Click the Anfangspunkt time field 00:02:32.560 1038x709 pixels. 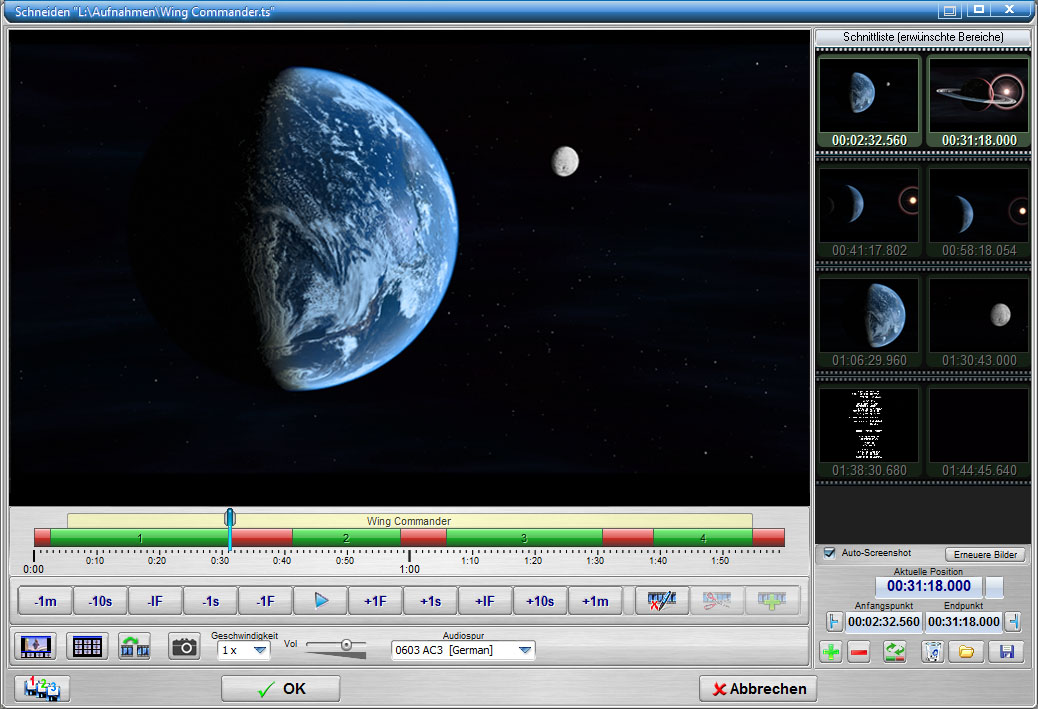click(884, 622)
